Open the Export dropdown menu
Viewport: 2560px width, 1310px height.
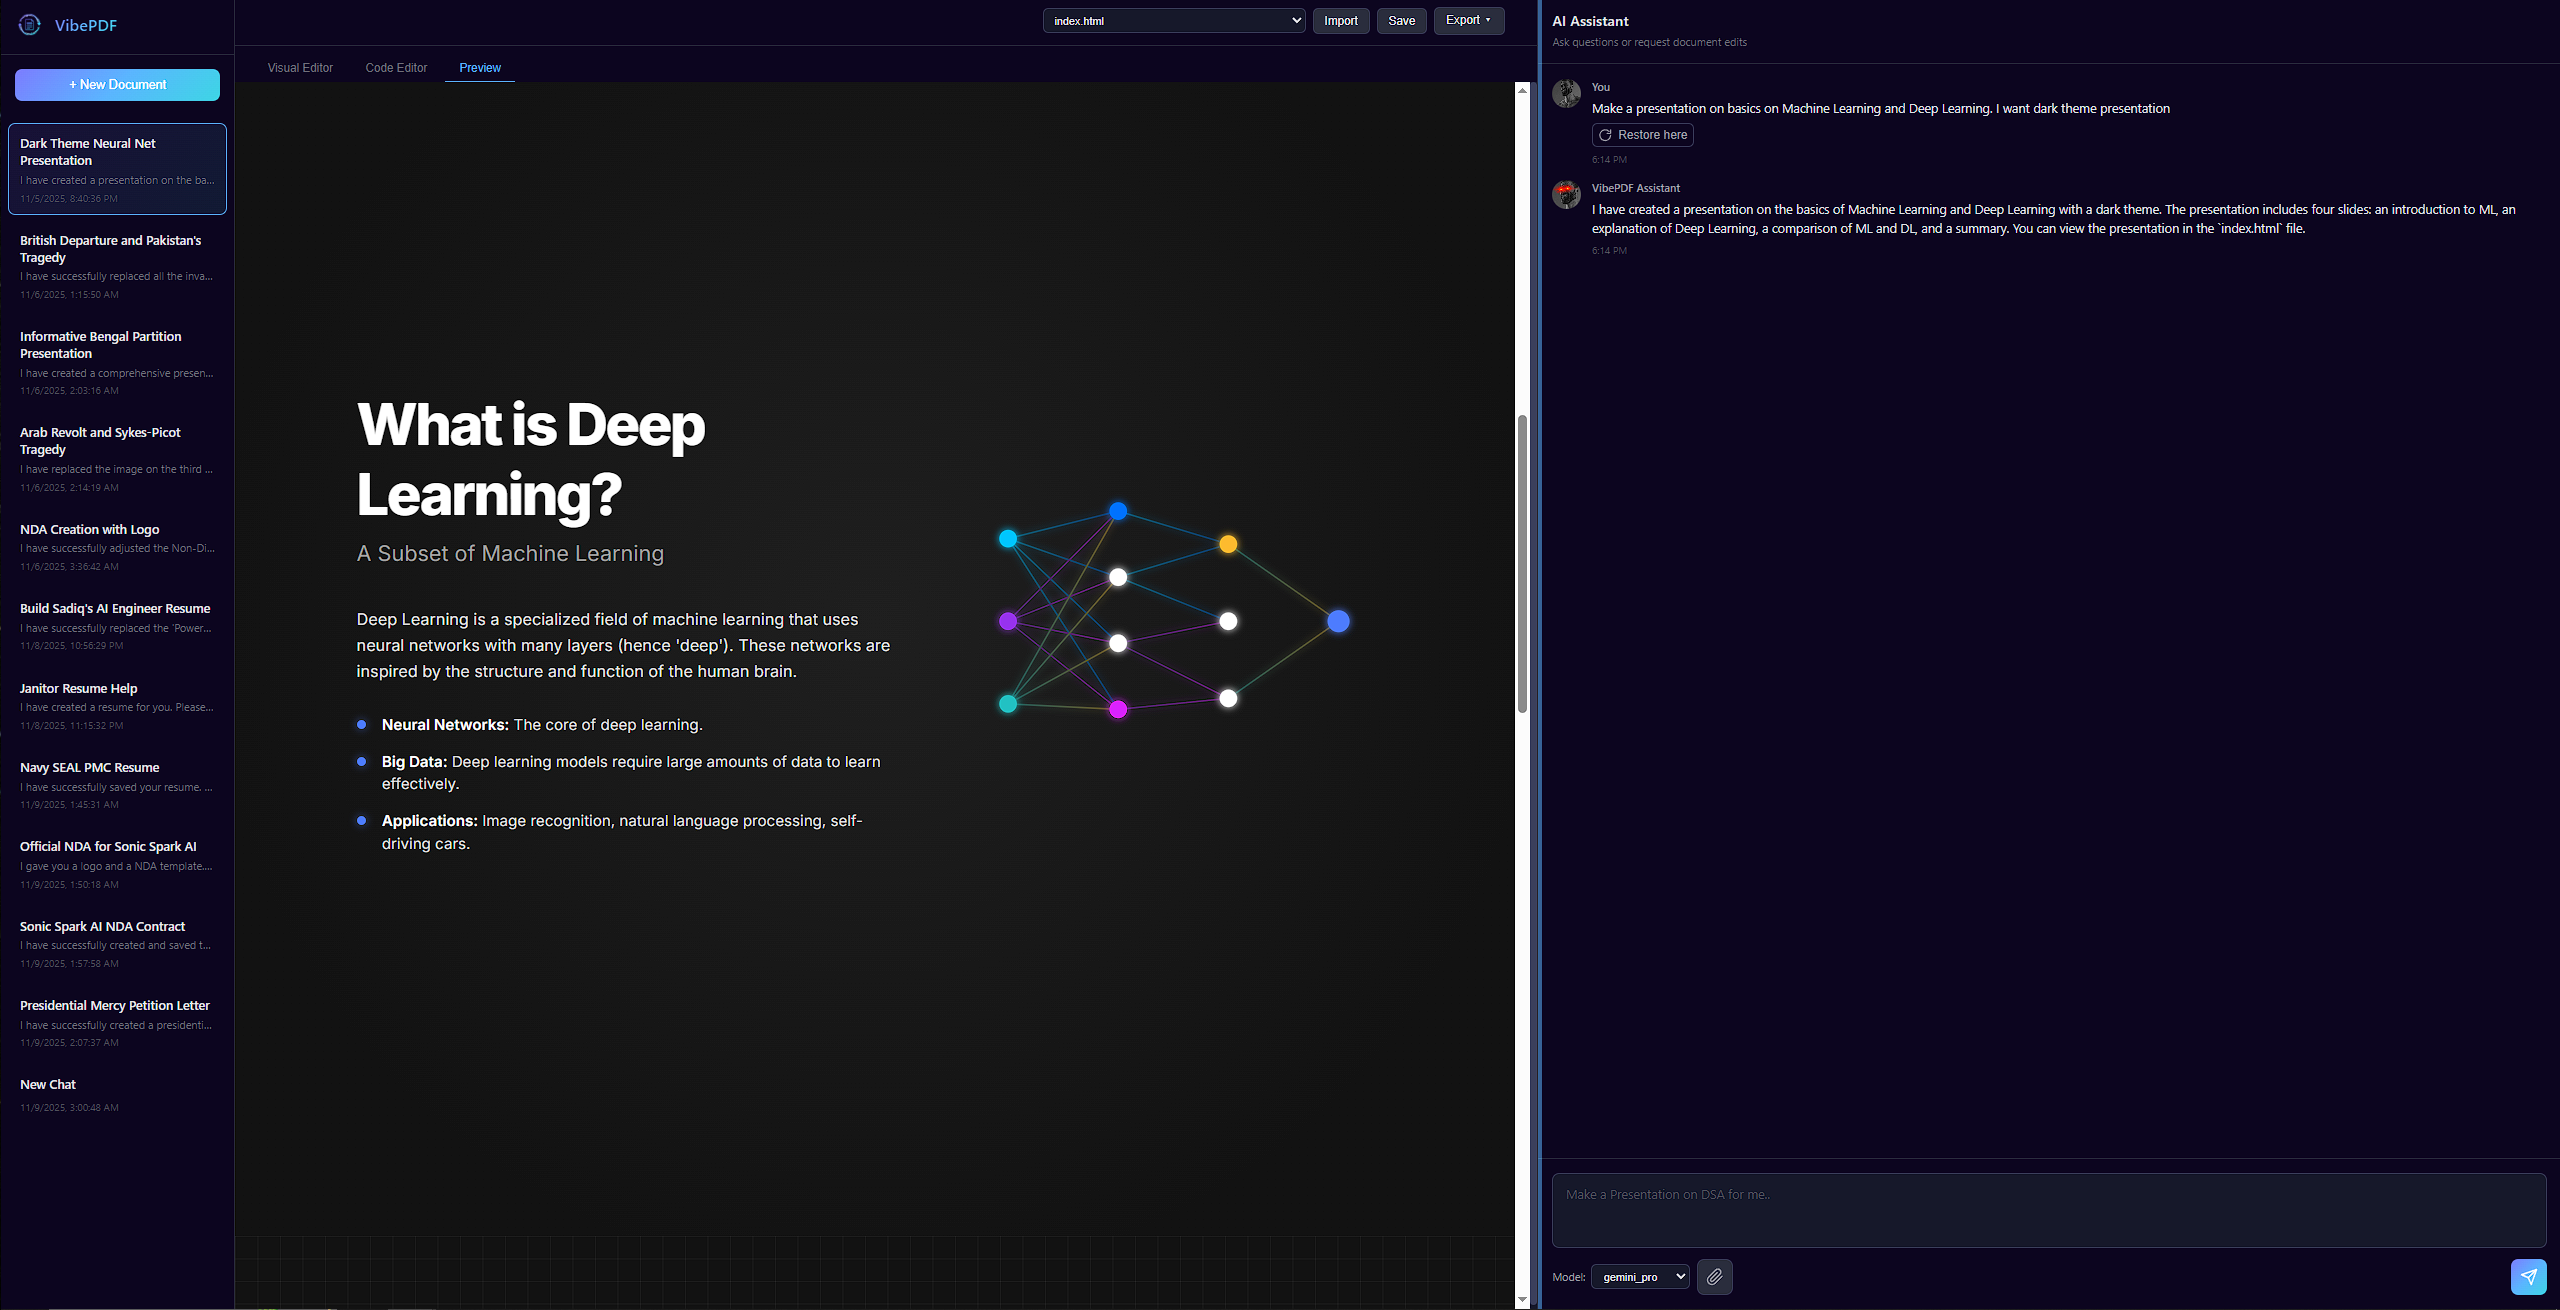pos(1467,20)
